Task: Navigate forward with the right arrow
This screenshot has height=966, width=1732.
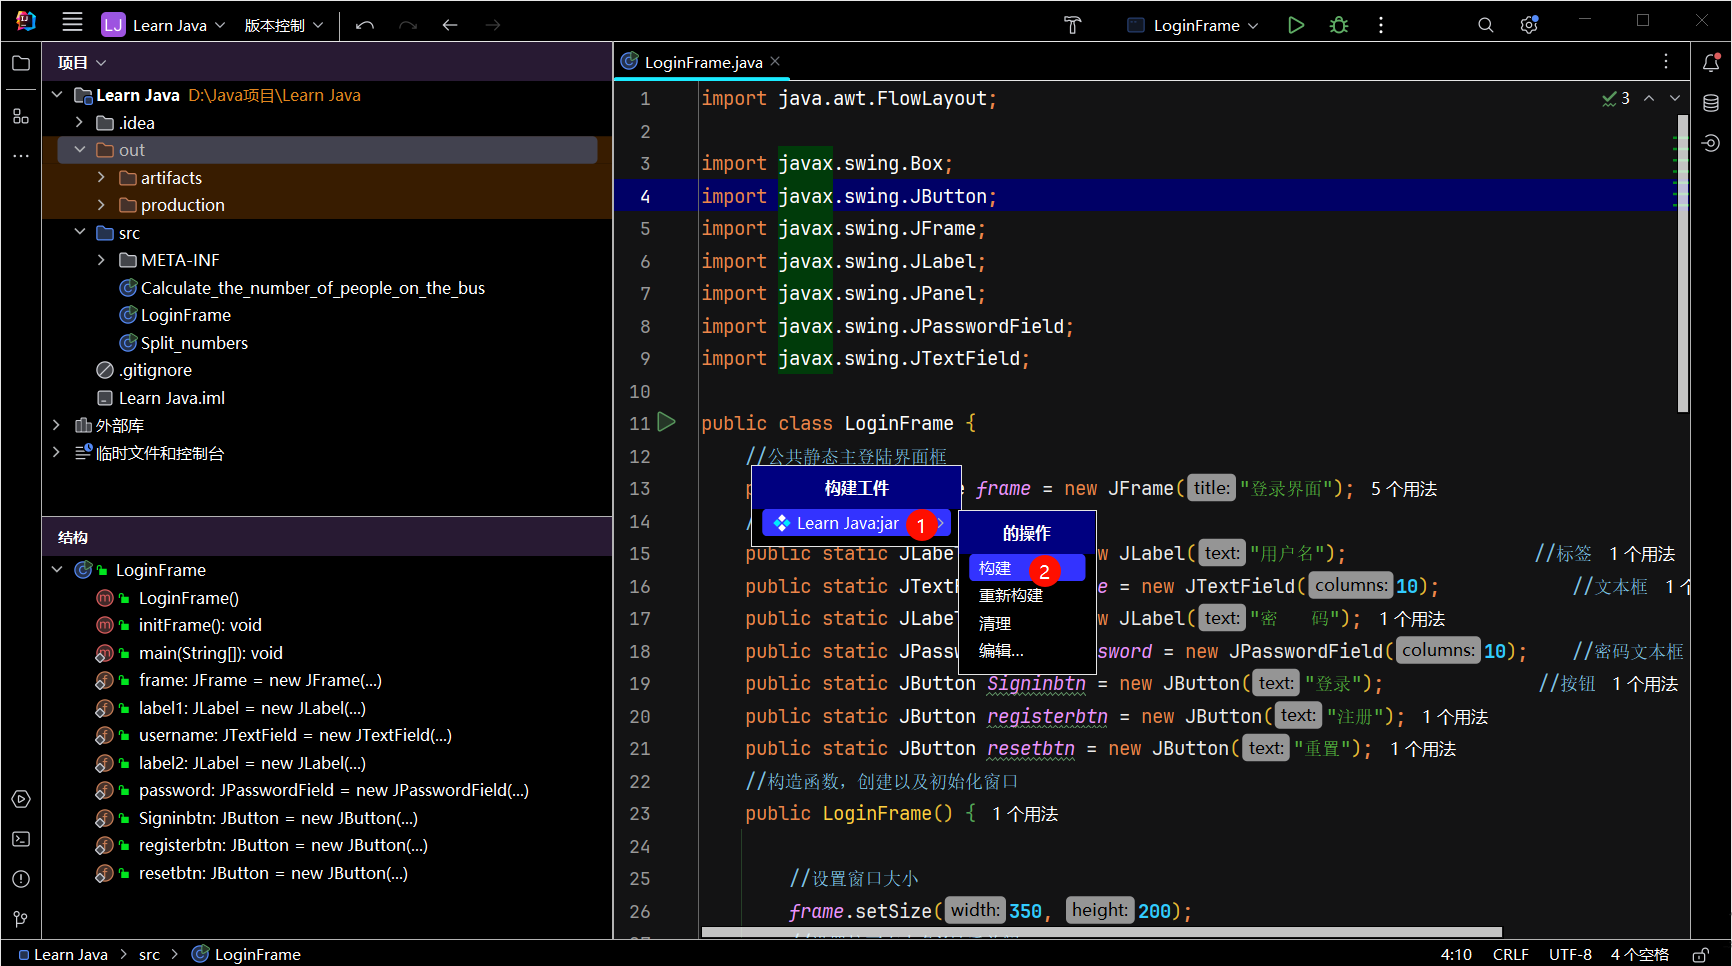Action: pyautogui.click(x=493, y=25)
